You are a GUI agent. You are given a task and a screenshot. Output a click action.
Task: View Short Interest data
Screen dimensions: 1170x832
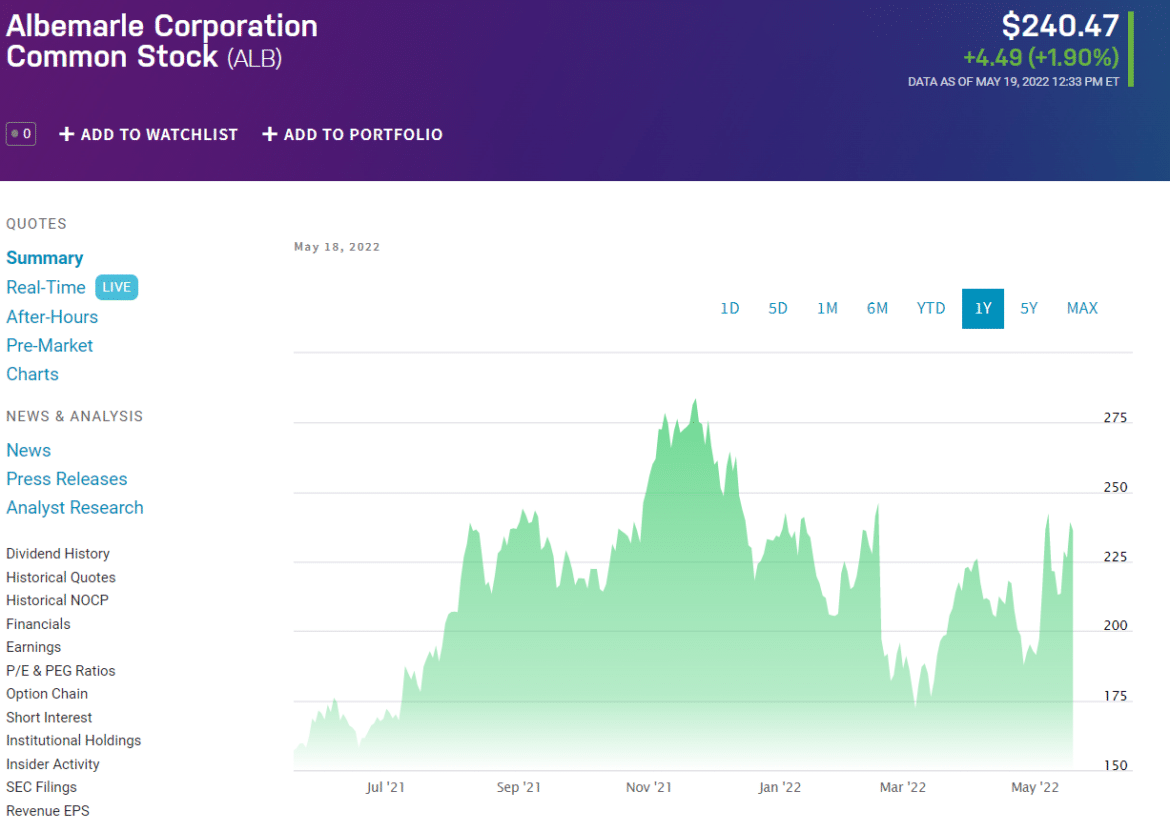[49, 718]
